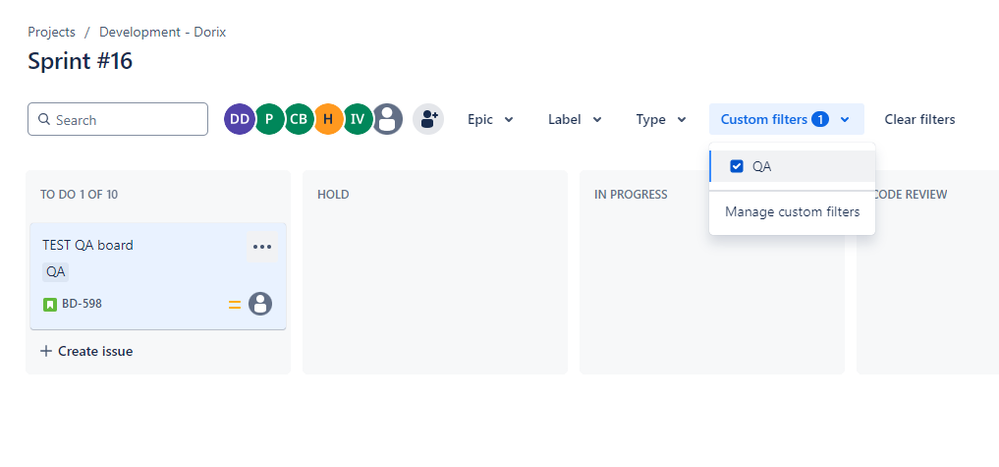Click the search magnifier icon
Image resolution: width=999 pixels, height=467 pixels.
point(44,119)
